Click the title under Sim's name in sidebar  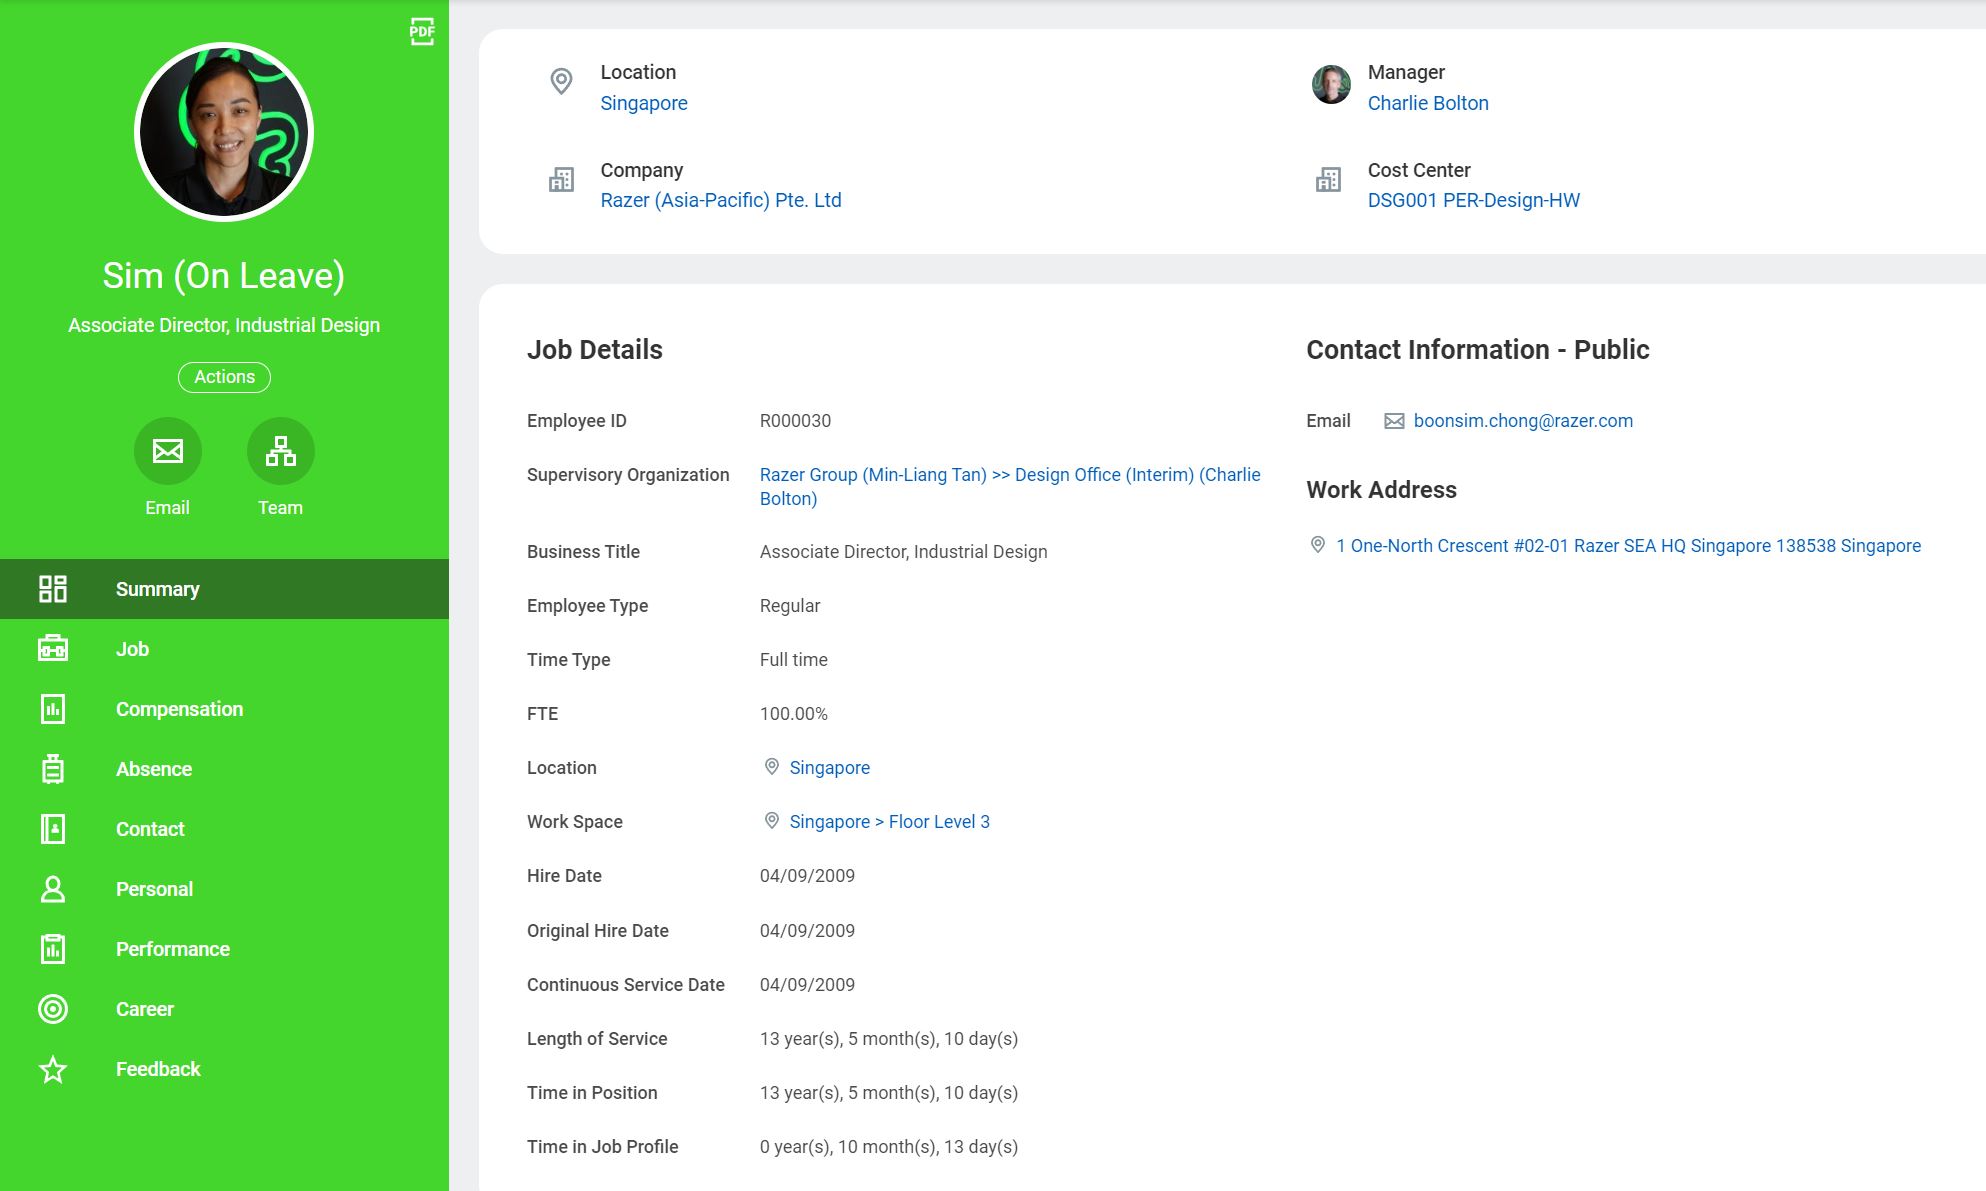(x=224, y=325)
